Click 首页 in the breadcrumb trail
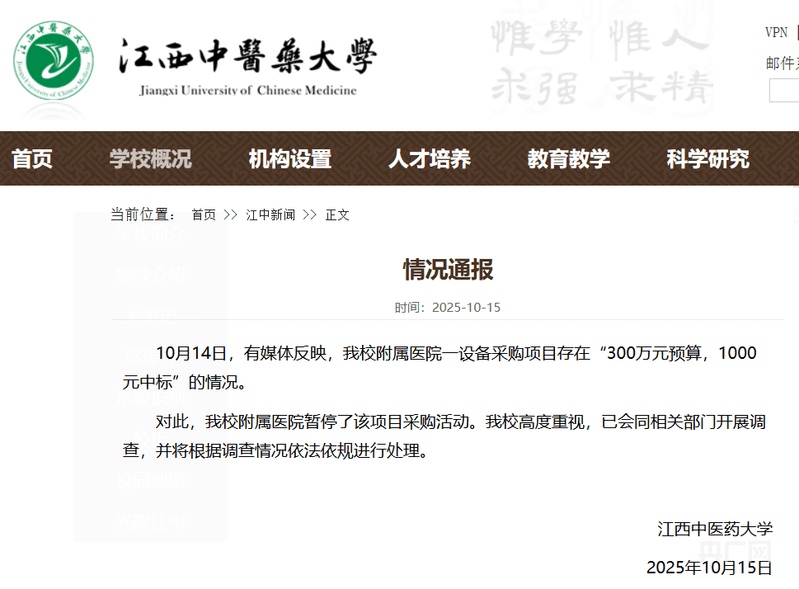Screen dimensions: 799x589 [x=203, y=215]
